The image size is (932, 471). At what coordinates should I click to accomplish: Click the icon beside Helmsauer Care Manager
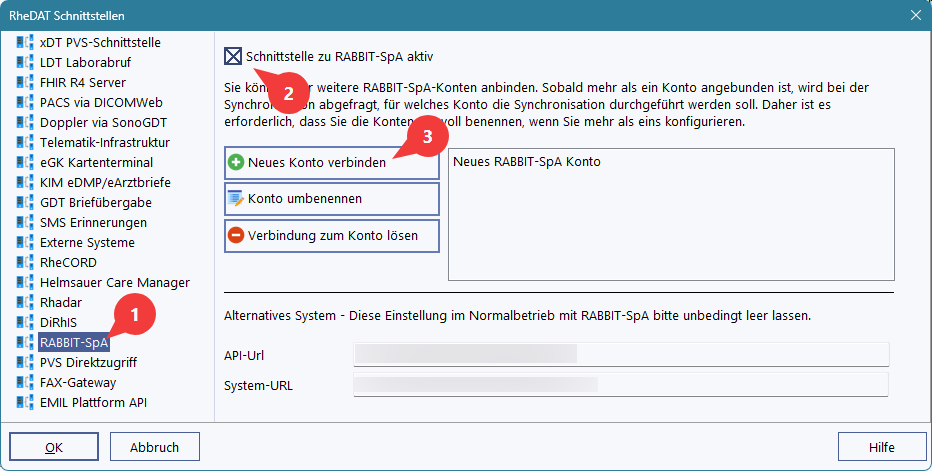tap(25, 282)
